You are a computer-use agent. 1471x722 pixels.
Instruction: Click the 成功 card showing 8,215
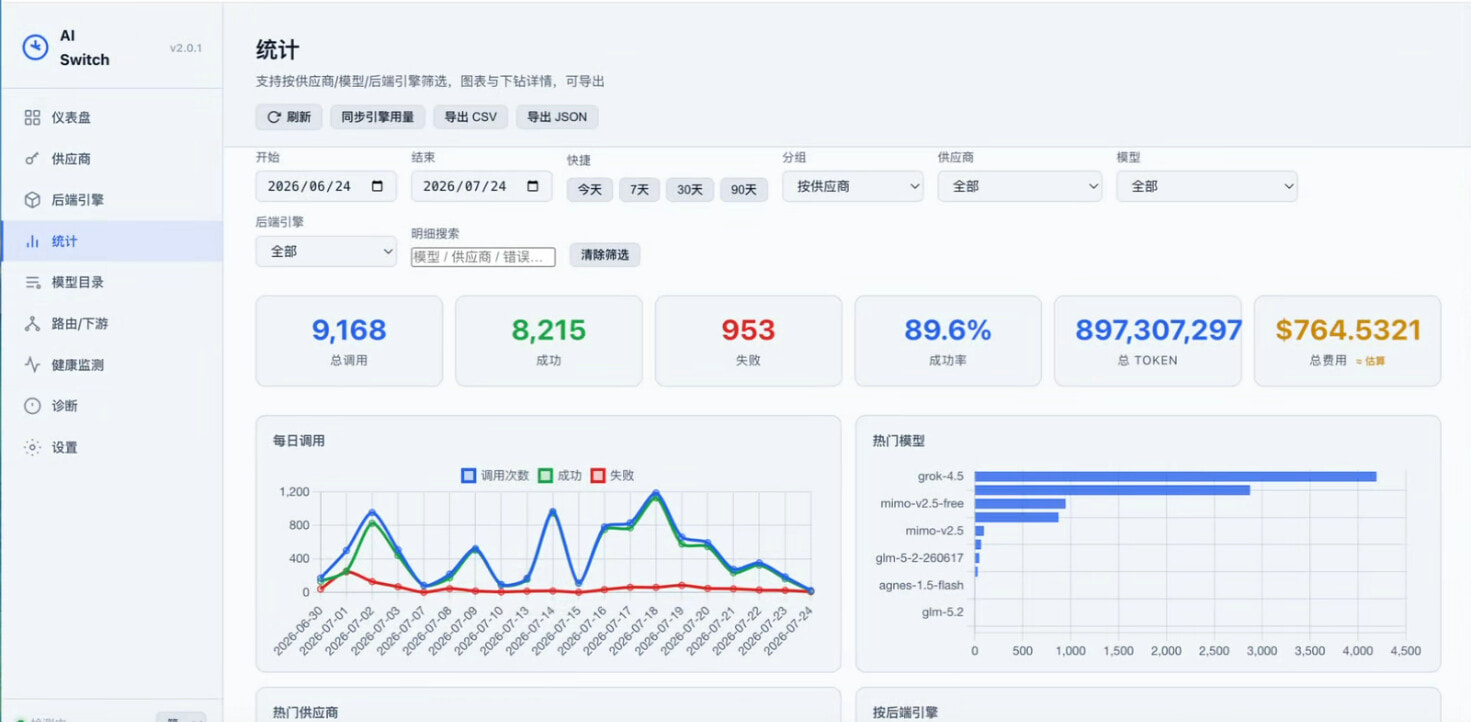tap(549, 341)
